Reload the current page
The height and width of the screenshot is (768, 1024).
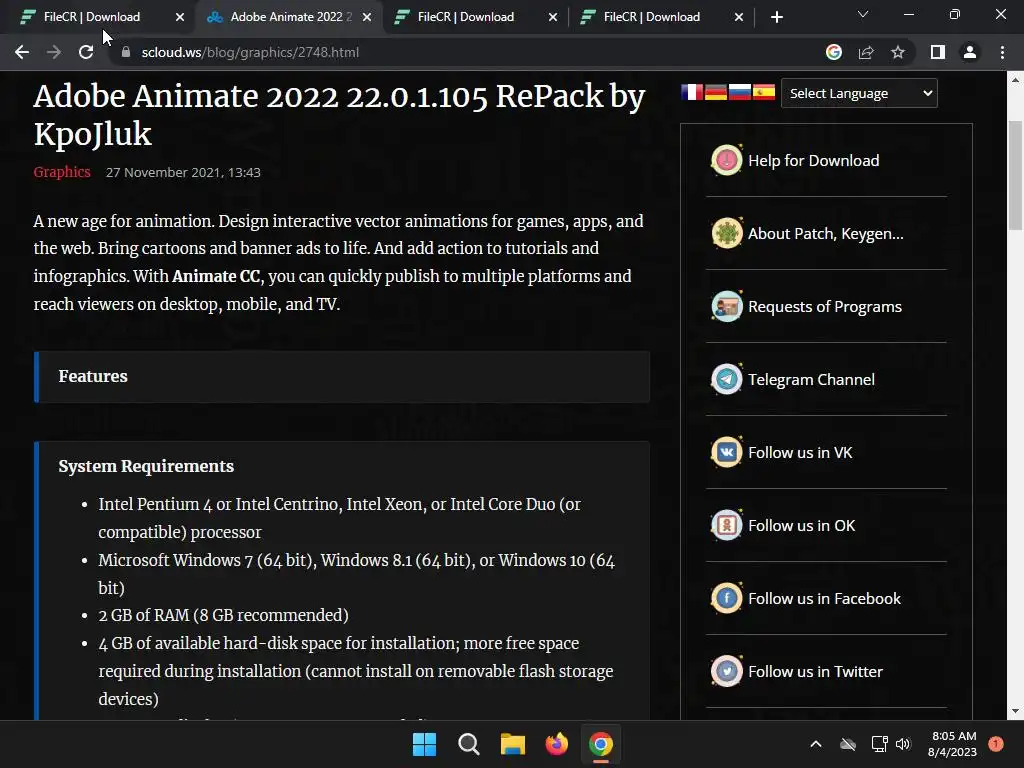[x=86, y=52]
